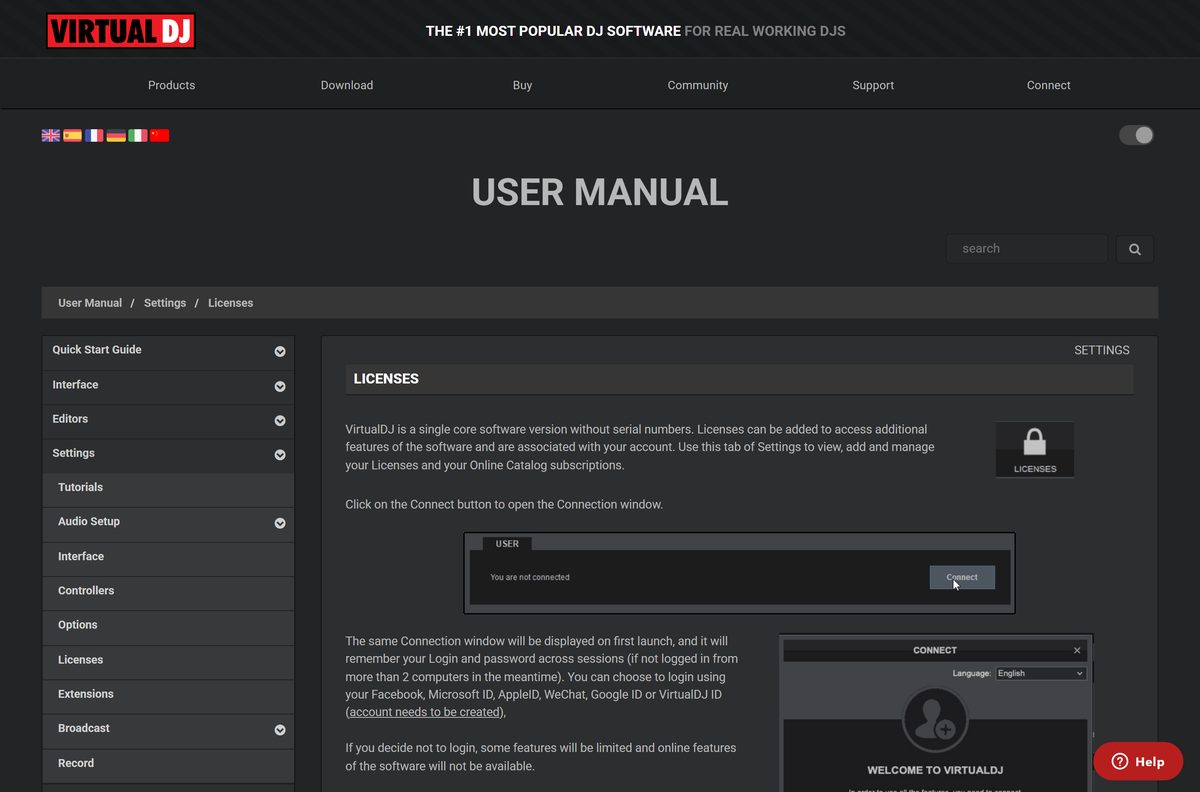
Task: Switch language with the Italian flag
Action: click(138, 135)
